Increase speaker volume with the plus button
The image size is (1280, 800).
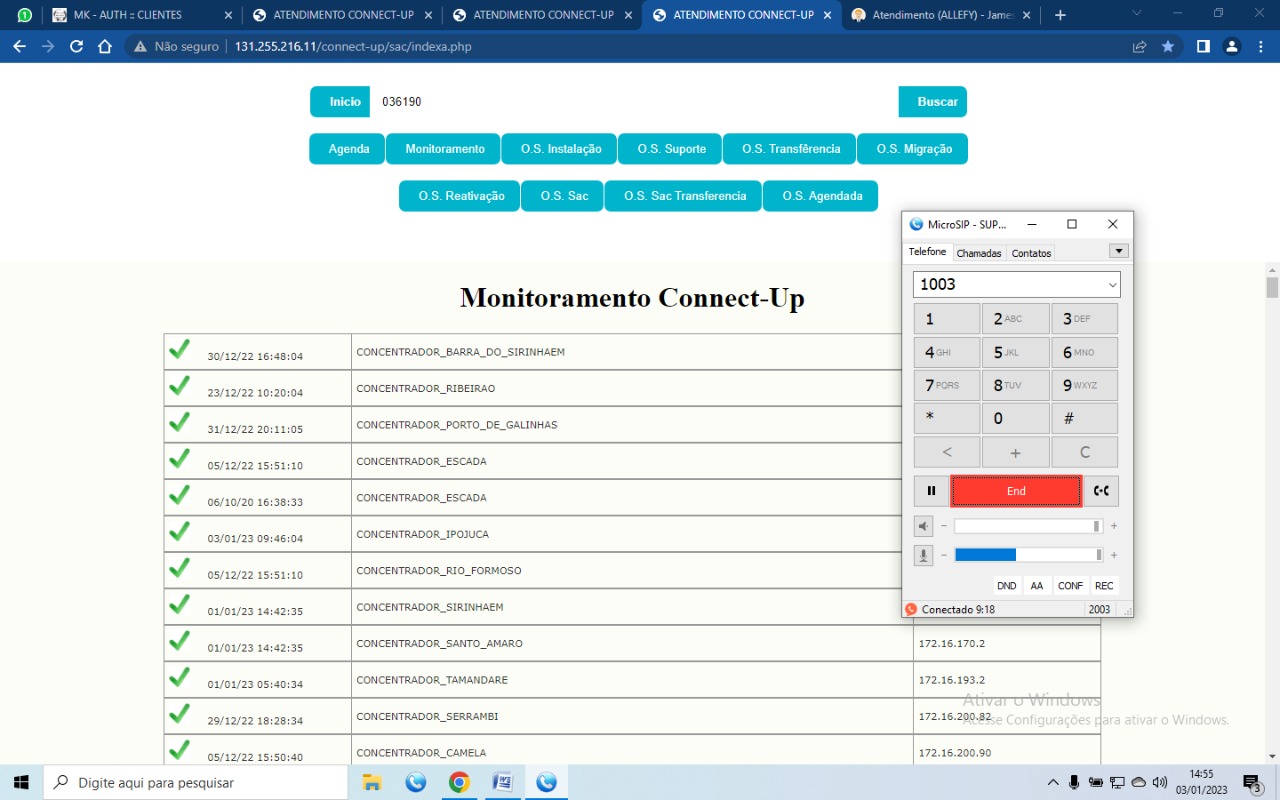[1114, 526]
